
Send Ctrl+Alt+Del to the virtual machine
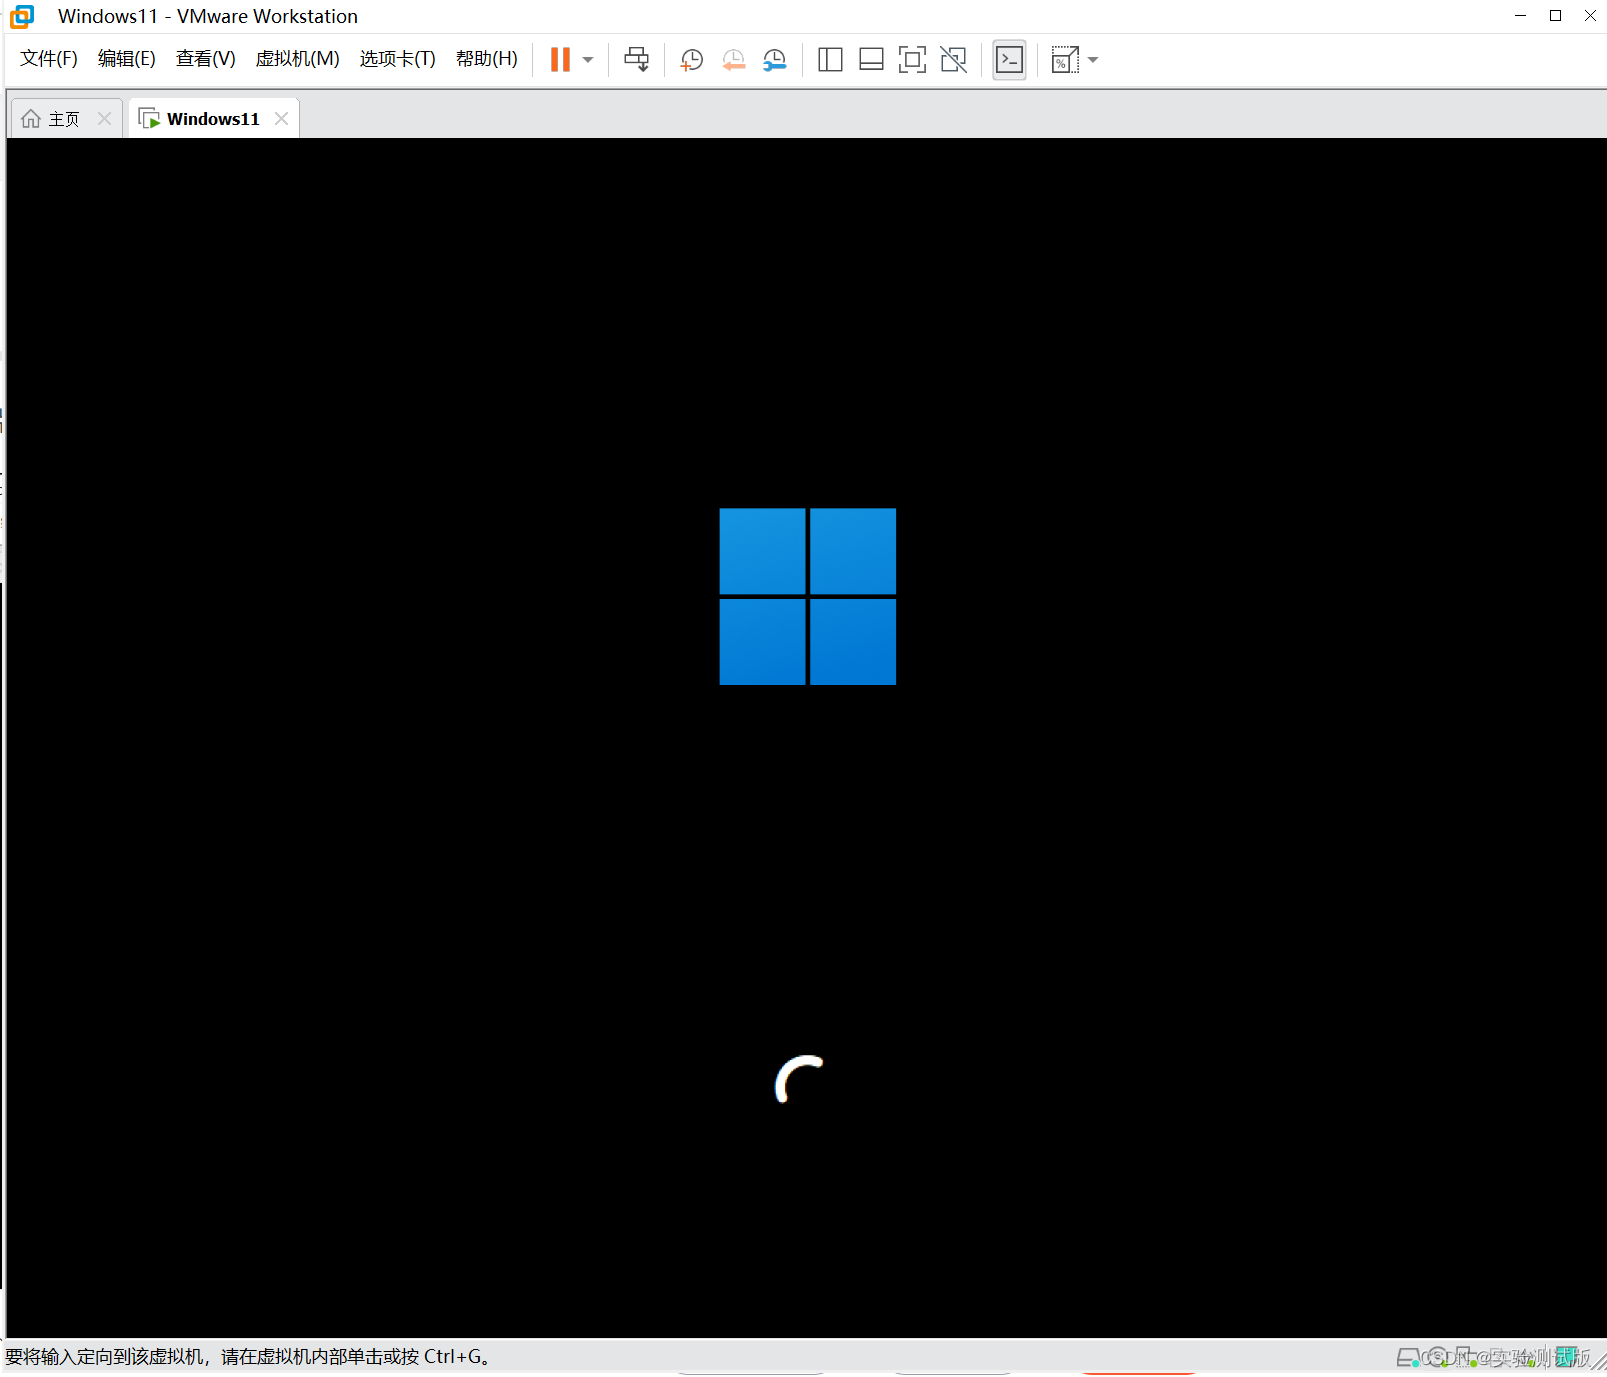point(636,59)
